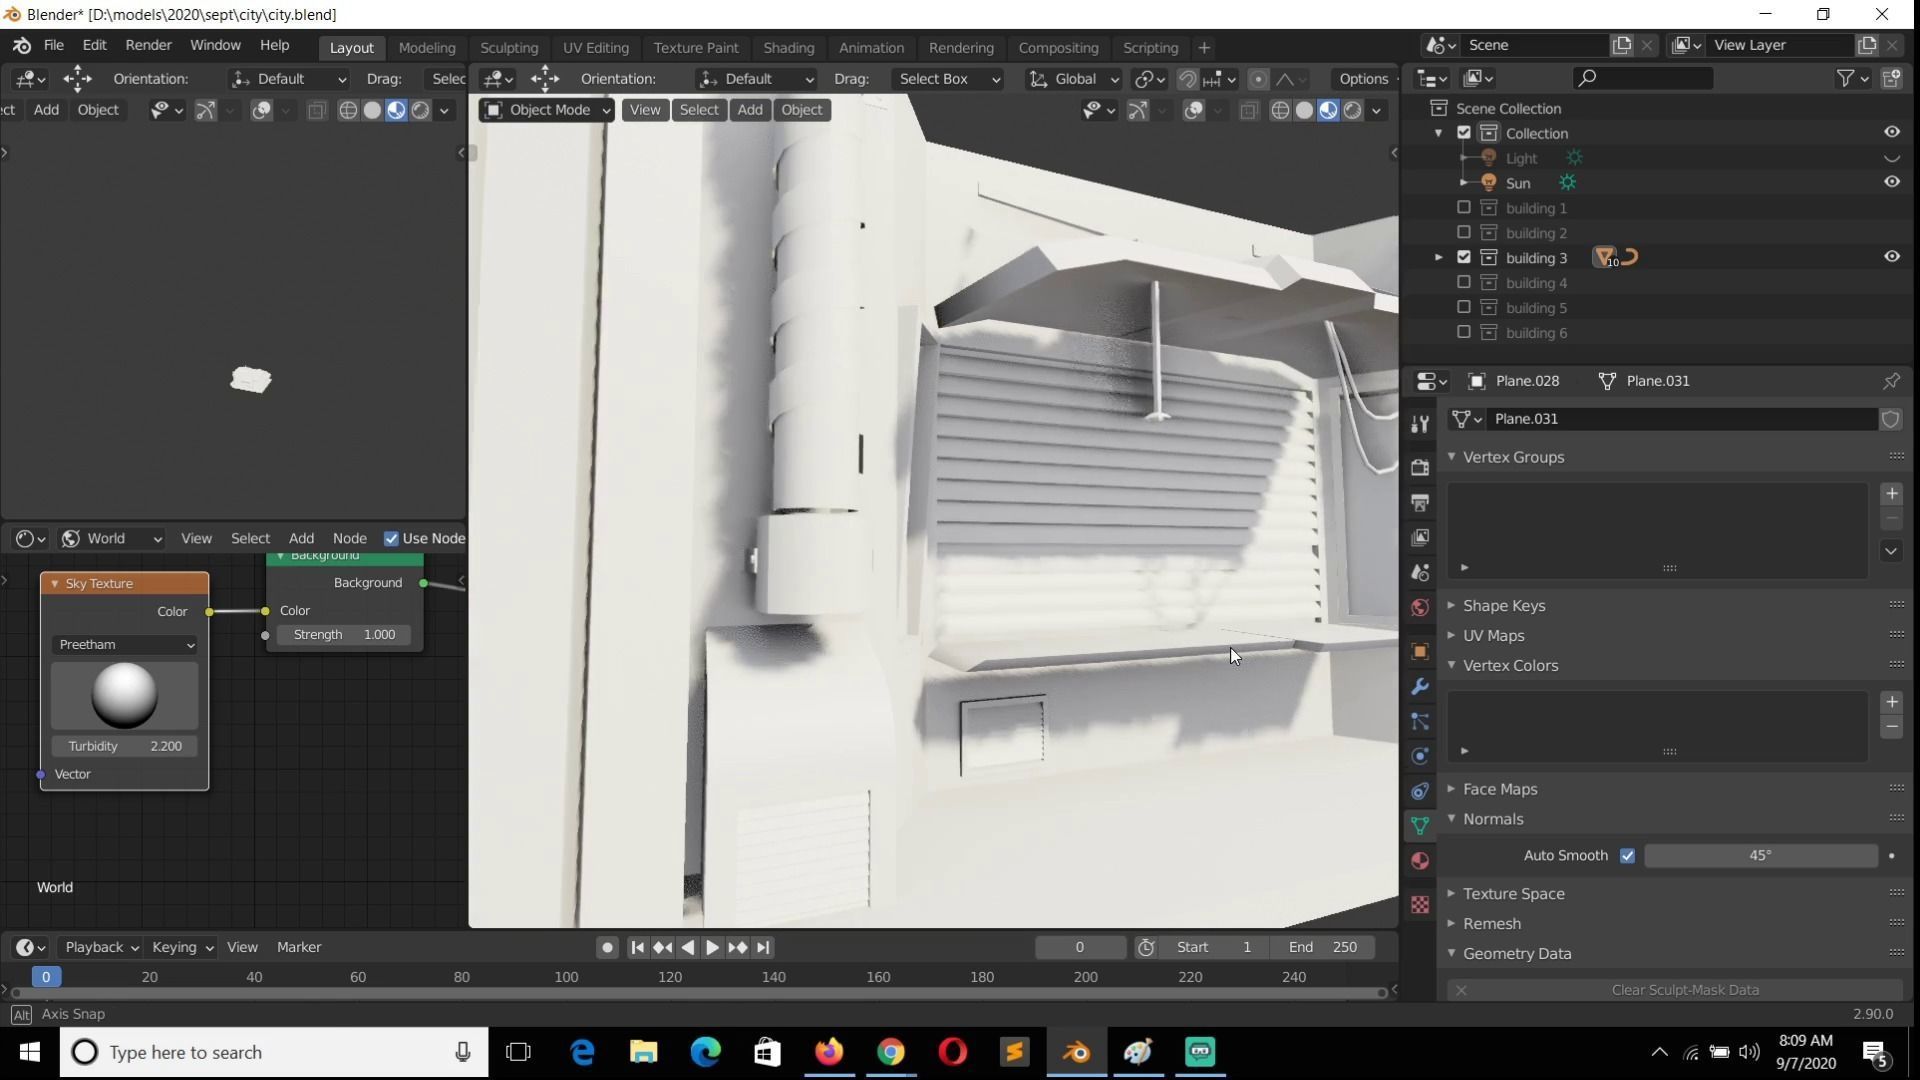
Task: Hide building 3 collection with eye icon
Action: click(x=1892, y=257)
